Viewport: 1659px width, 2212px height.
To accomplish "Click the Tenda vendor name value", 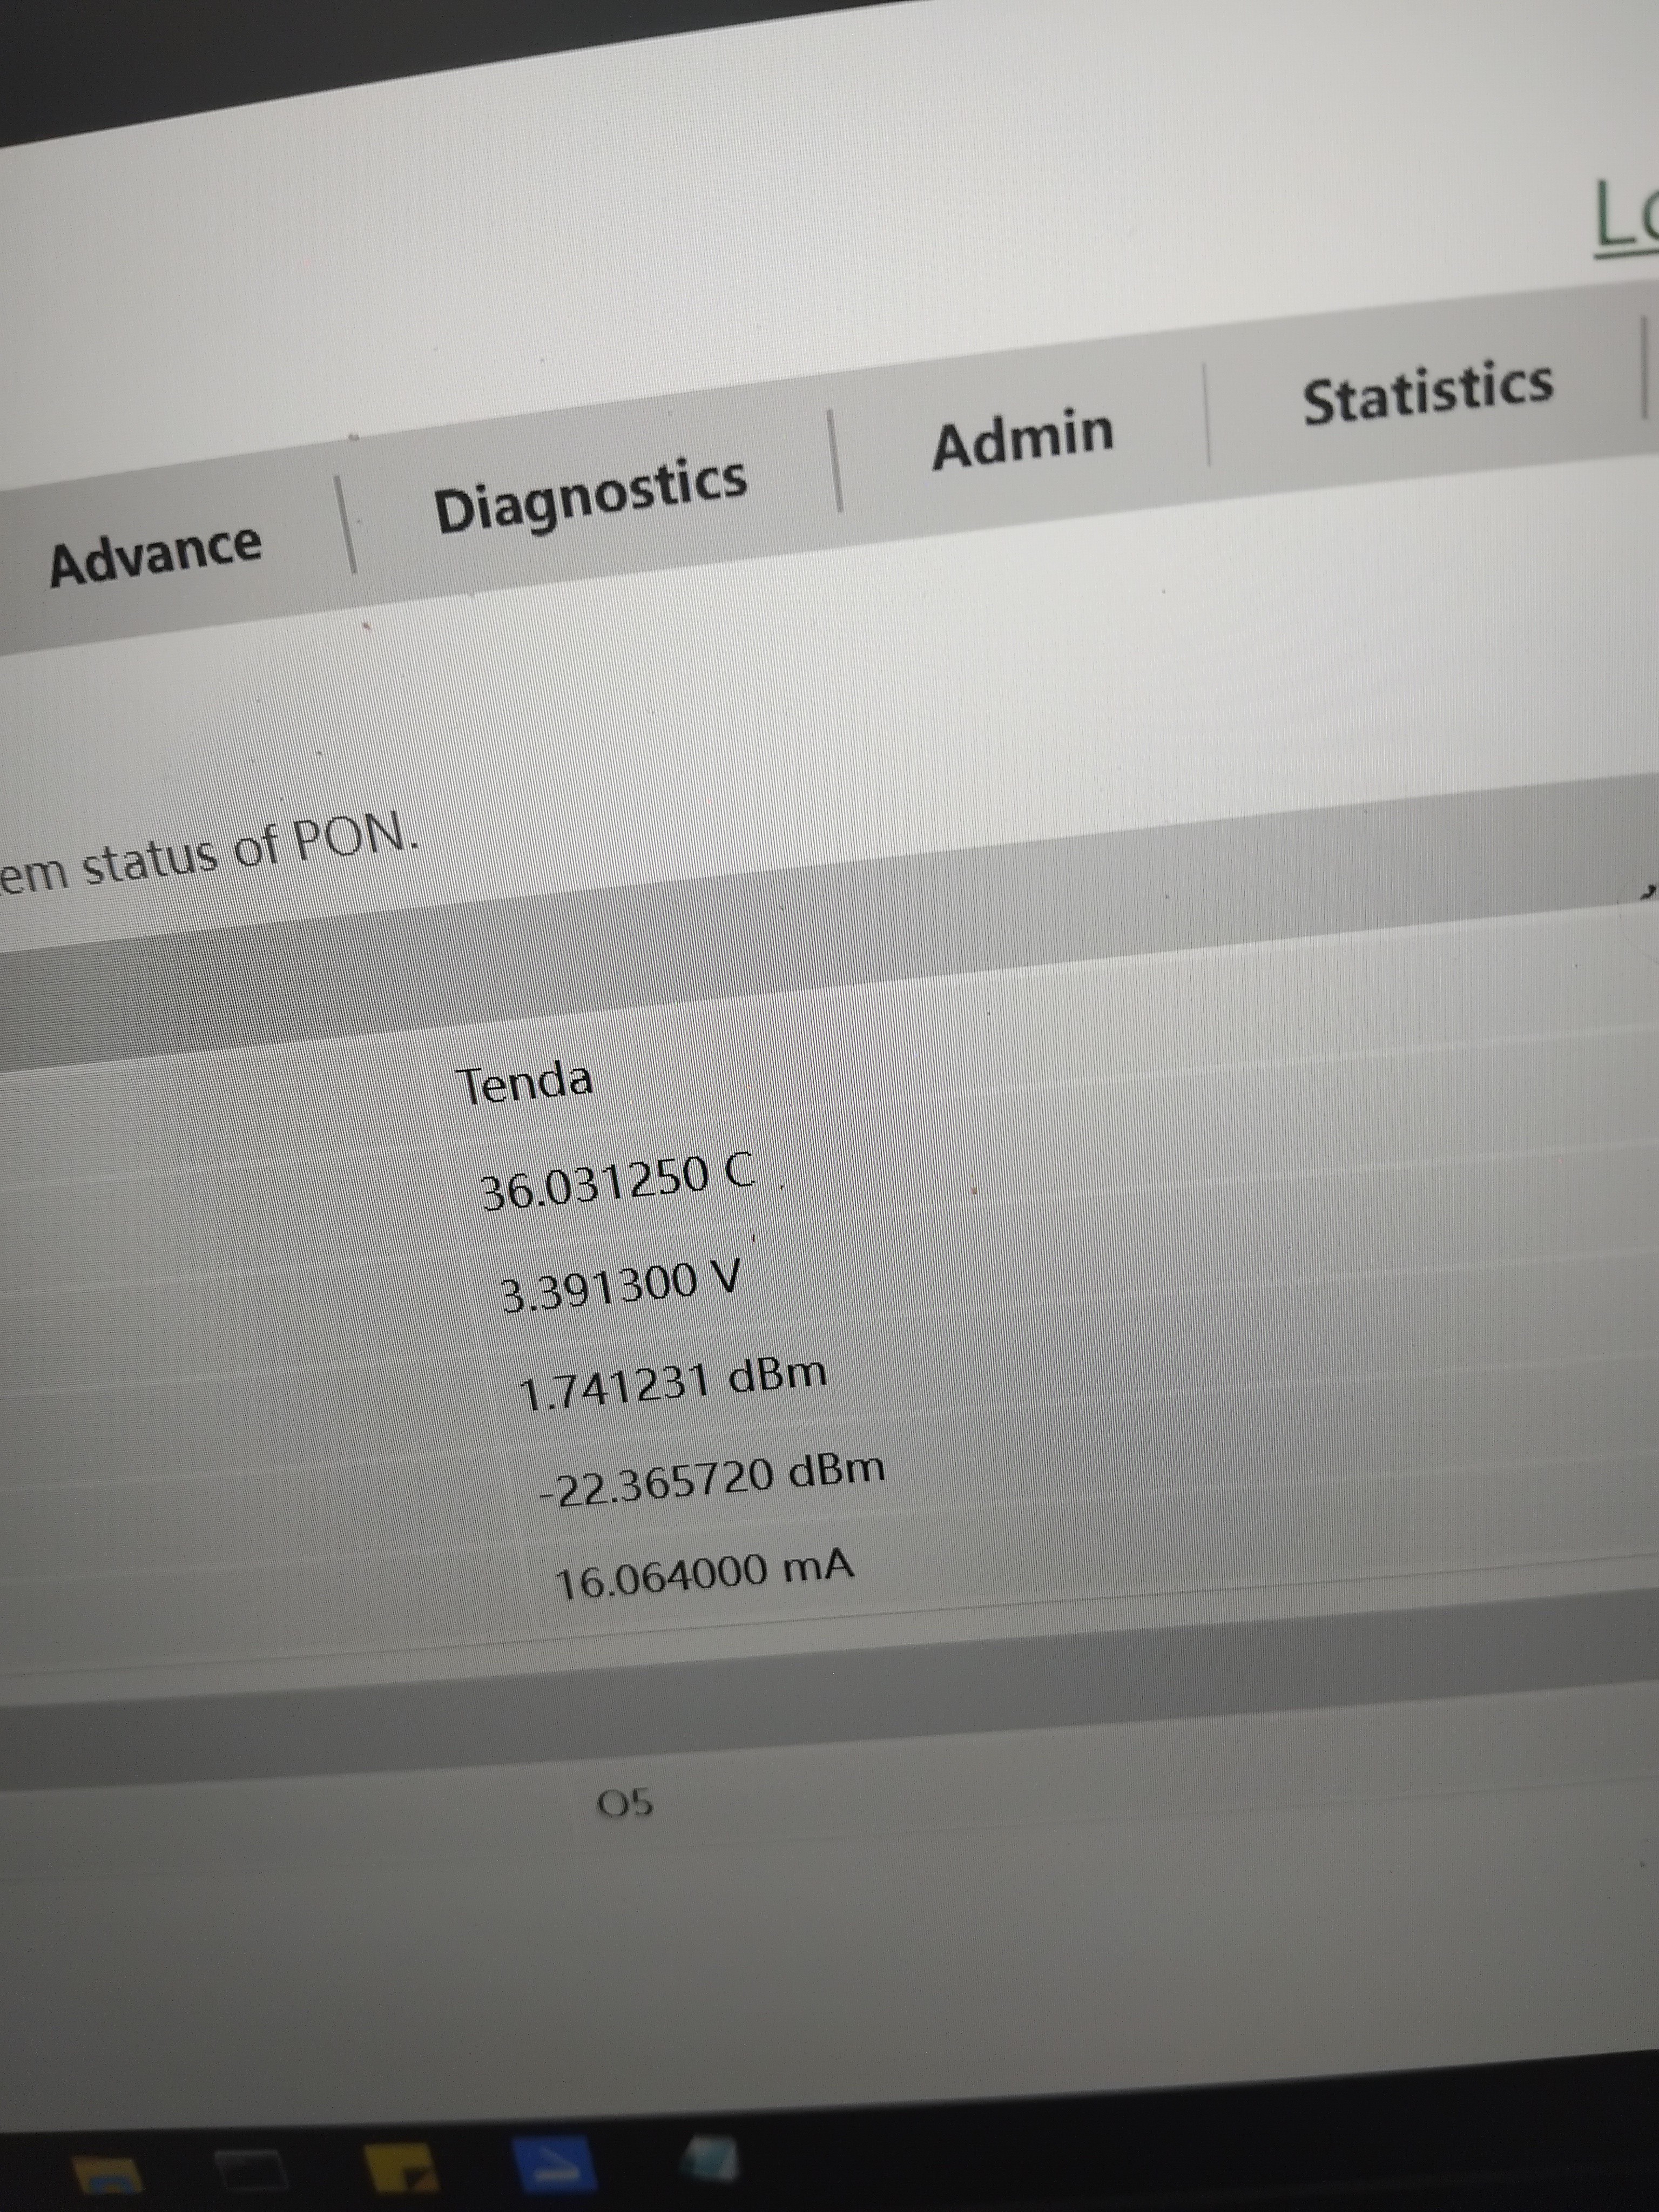I will coord(524,1083).
